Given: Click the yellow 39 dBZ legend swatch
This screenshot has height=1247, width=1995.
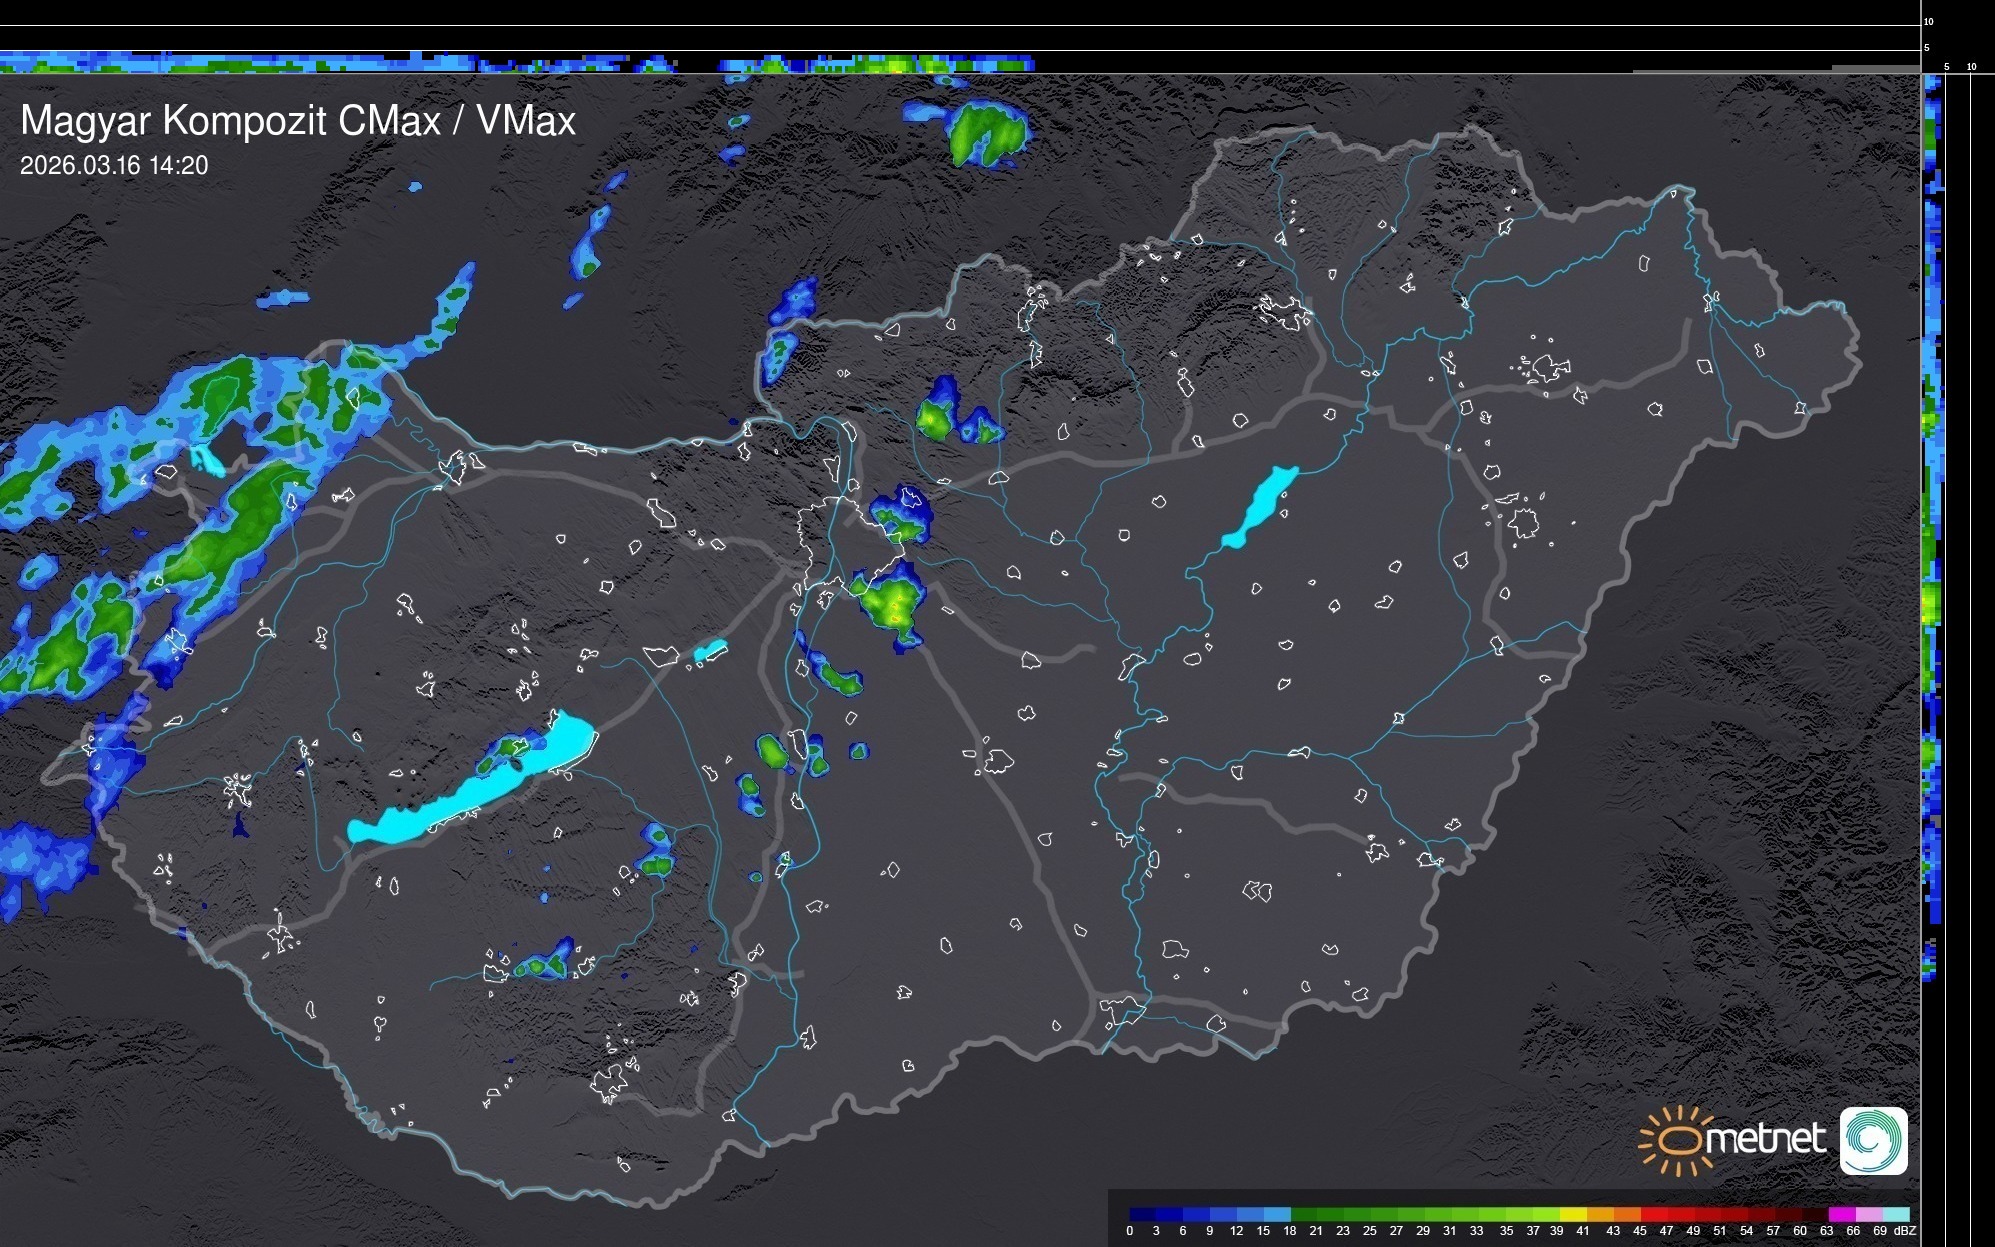Looking at the screenshot, I should click(x=1572, y=1214).
